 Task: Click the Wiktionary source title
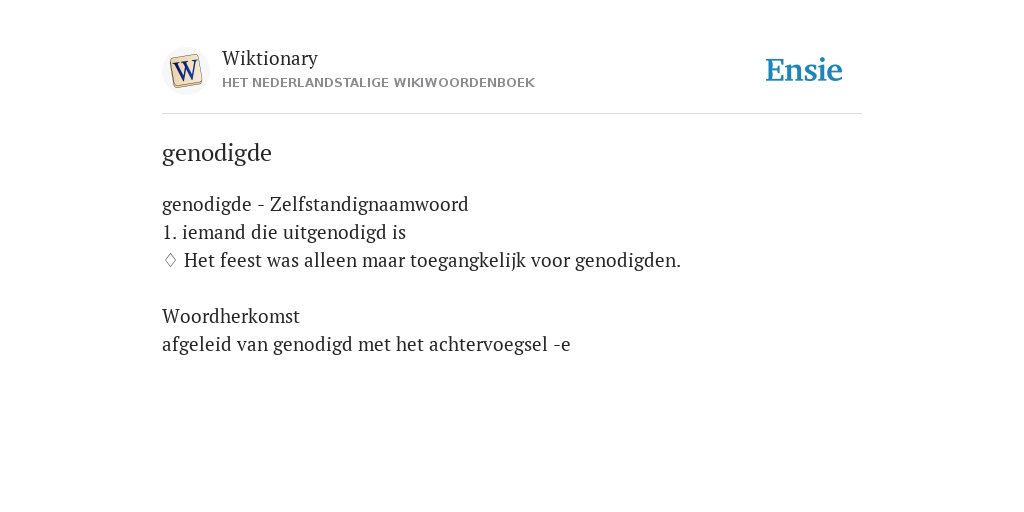click(270, 59)
